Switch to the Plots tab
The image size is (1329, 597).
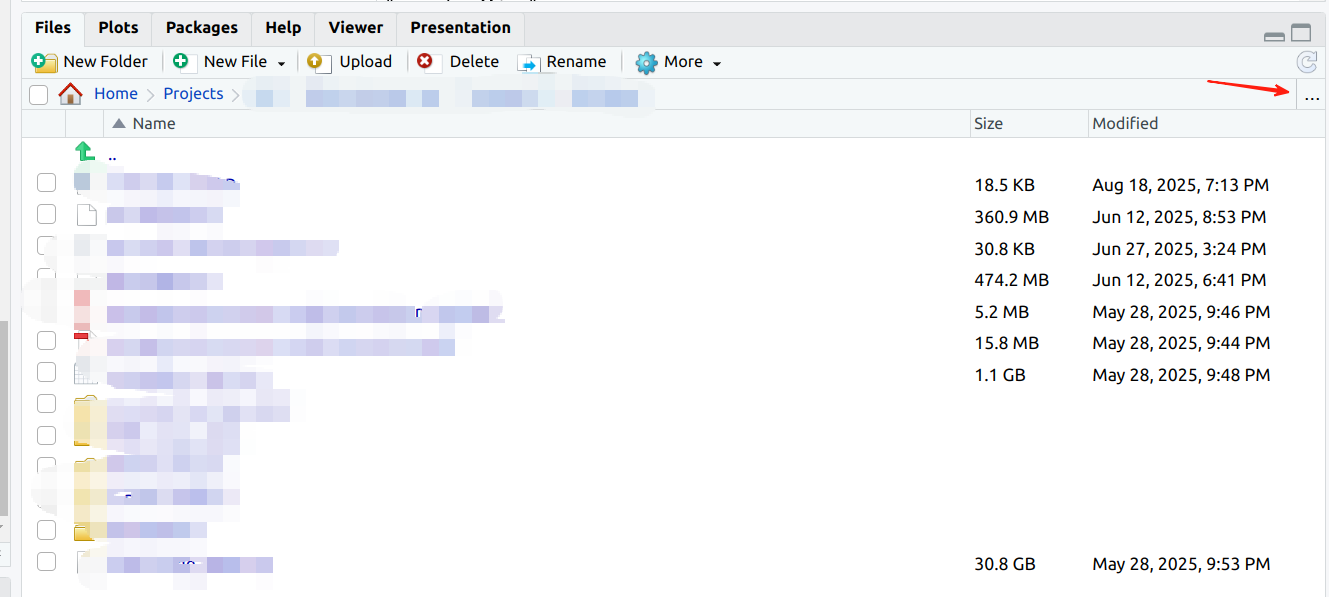click(x=118, y=28)
